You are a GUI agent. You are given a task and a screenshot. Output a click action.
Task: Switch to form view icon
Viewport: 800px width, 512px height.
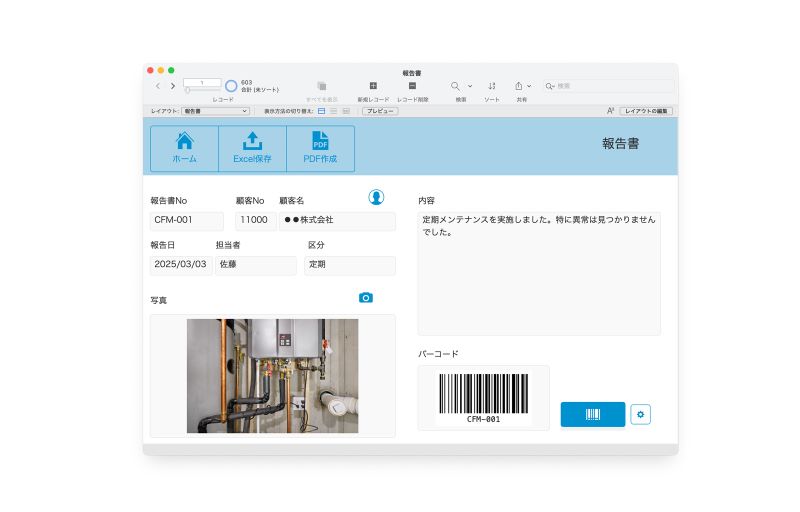[x=321, y=111]
